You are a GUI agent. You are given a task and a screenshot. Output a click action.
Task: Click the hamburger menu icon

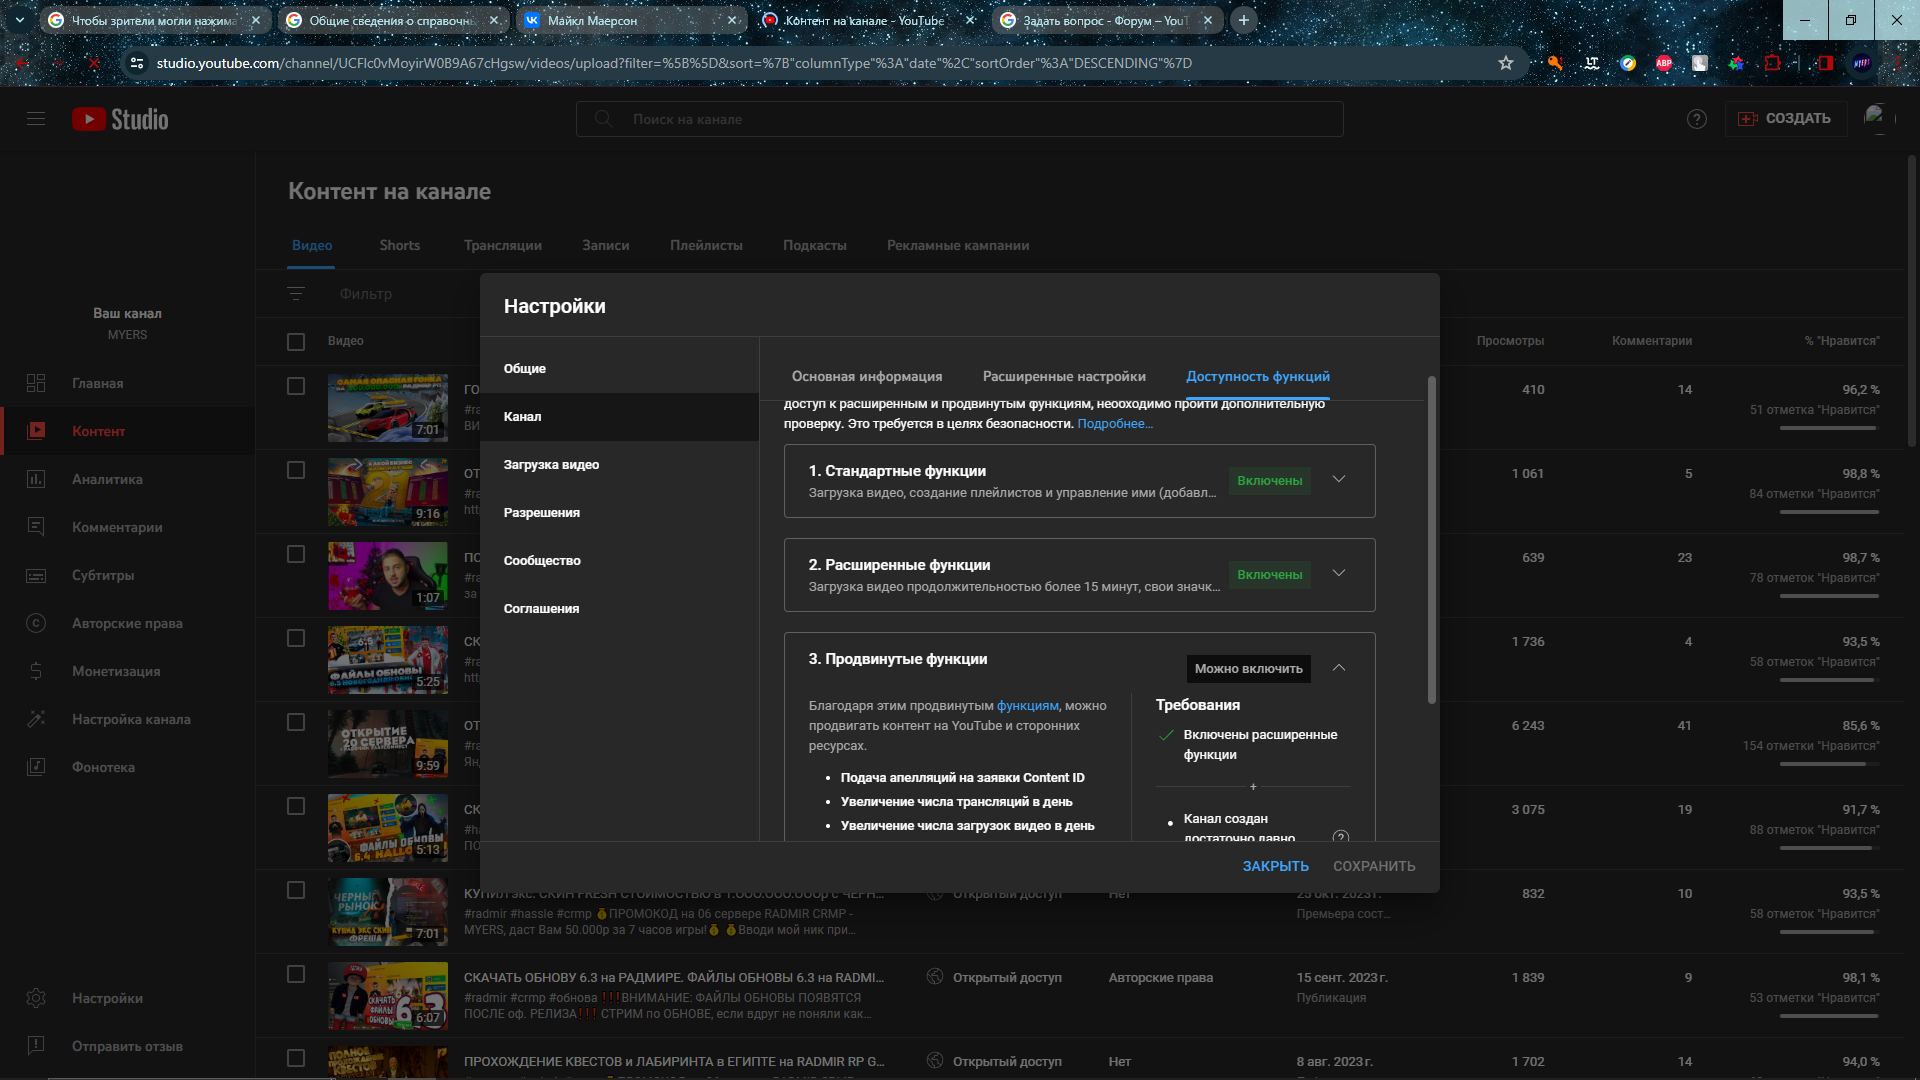(36, 119)
